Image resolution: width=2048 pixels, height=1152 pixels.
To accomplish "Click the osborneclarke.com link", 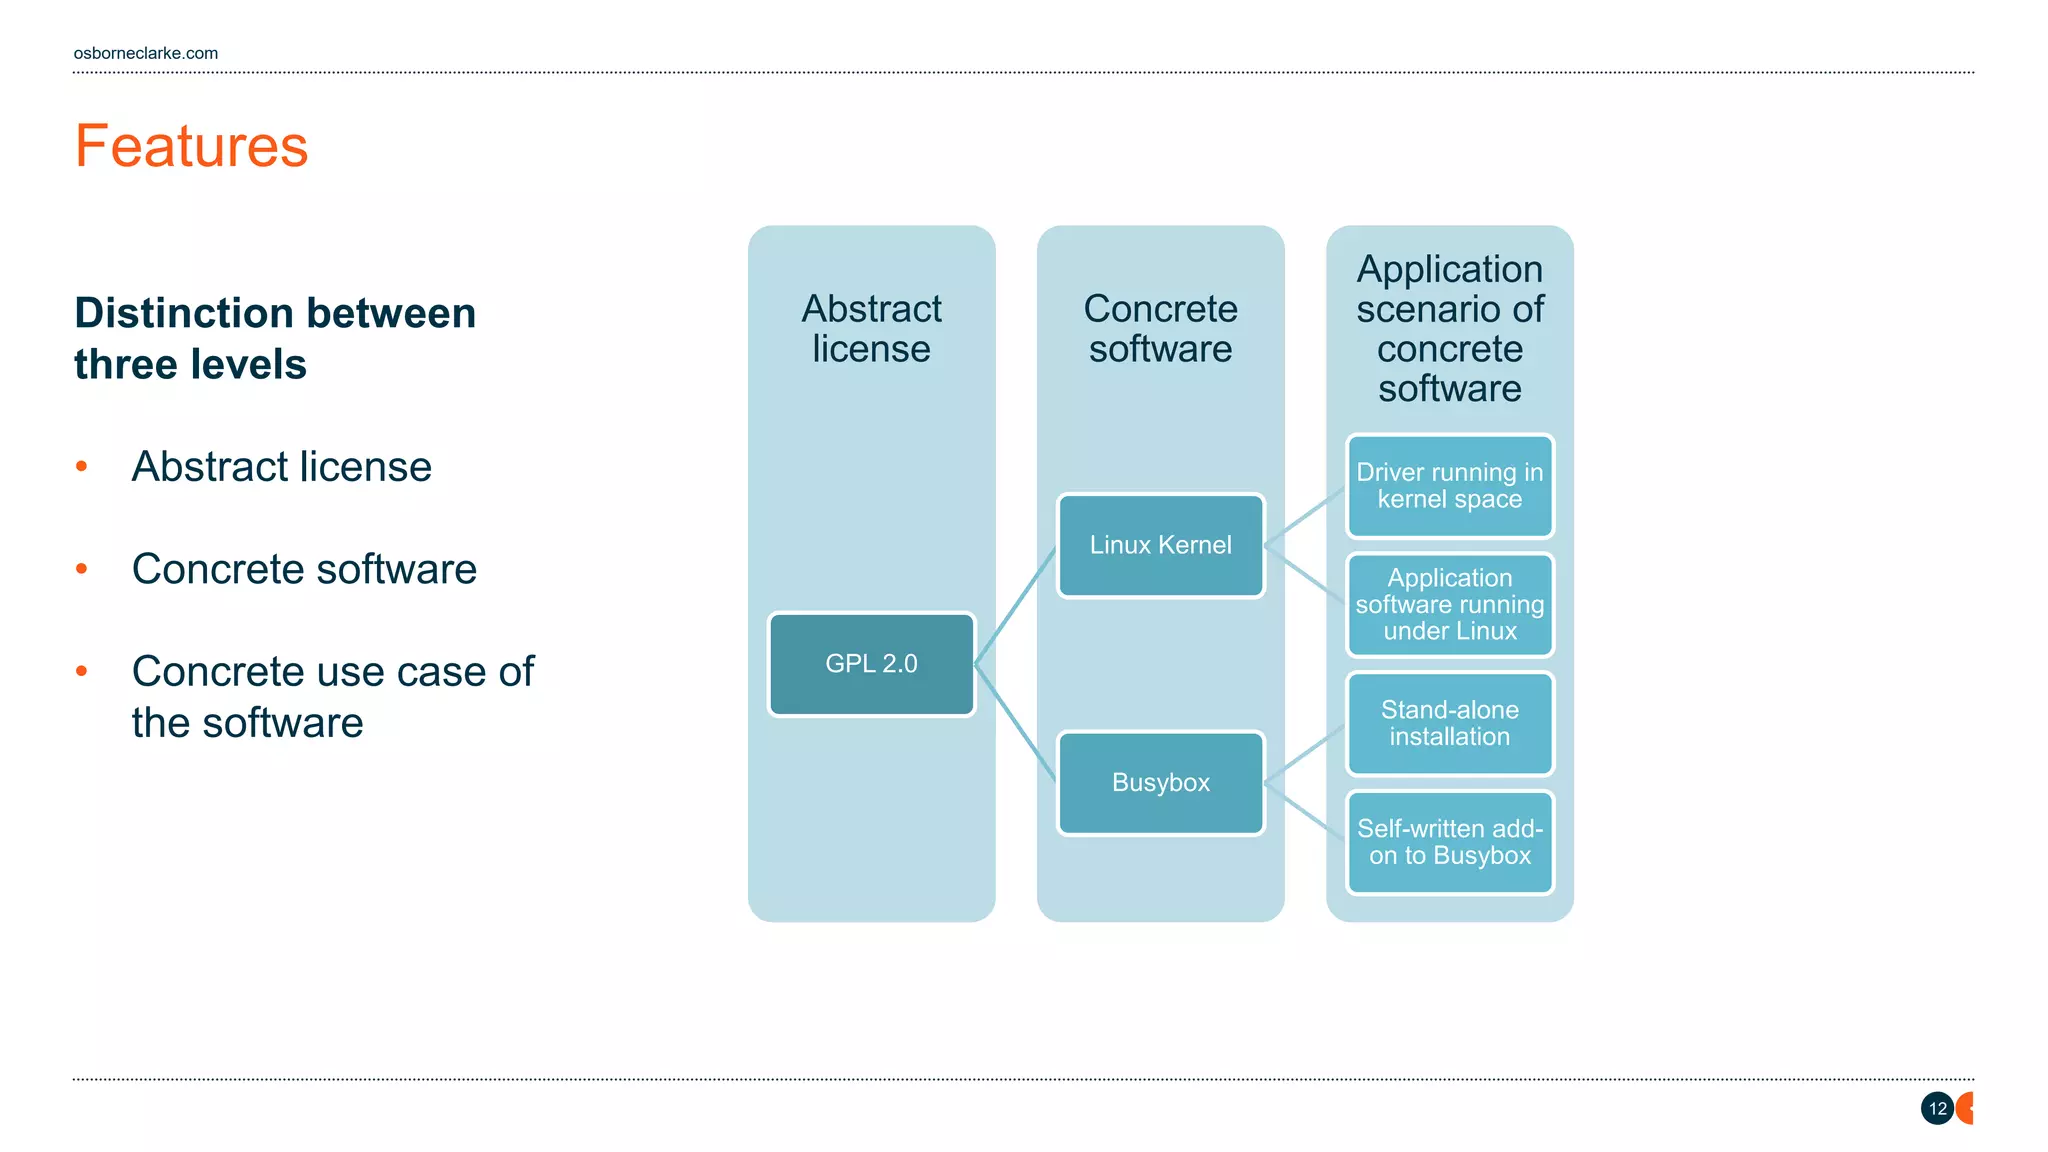I will pos(146,53).
